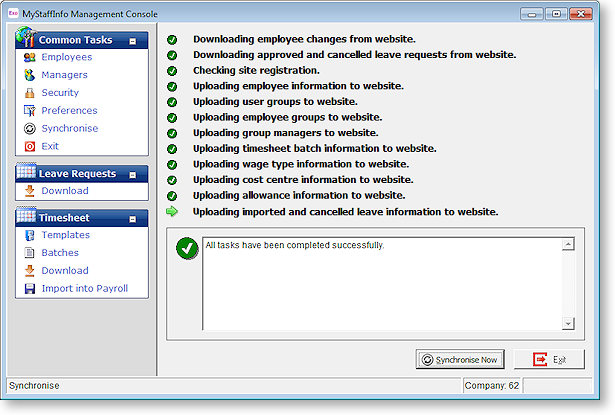Click the Templates icon under Timesheet

pos(30,235)
